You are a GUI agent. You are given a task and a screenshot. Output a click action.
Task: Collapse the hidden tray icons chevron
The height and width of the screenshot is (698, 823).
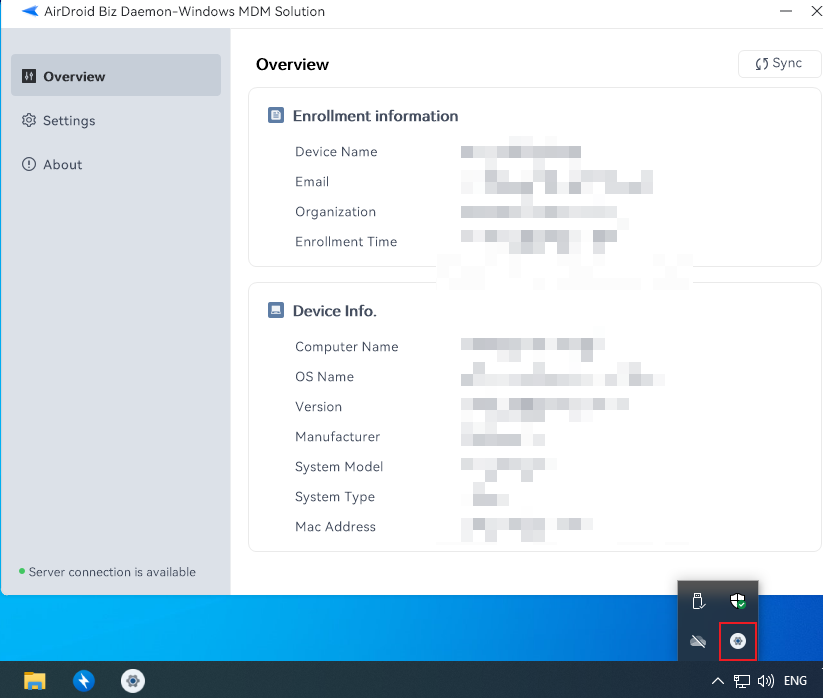tap(718, 681)
